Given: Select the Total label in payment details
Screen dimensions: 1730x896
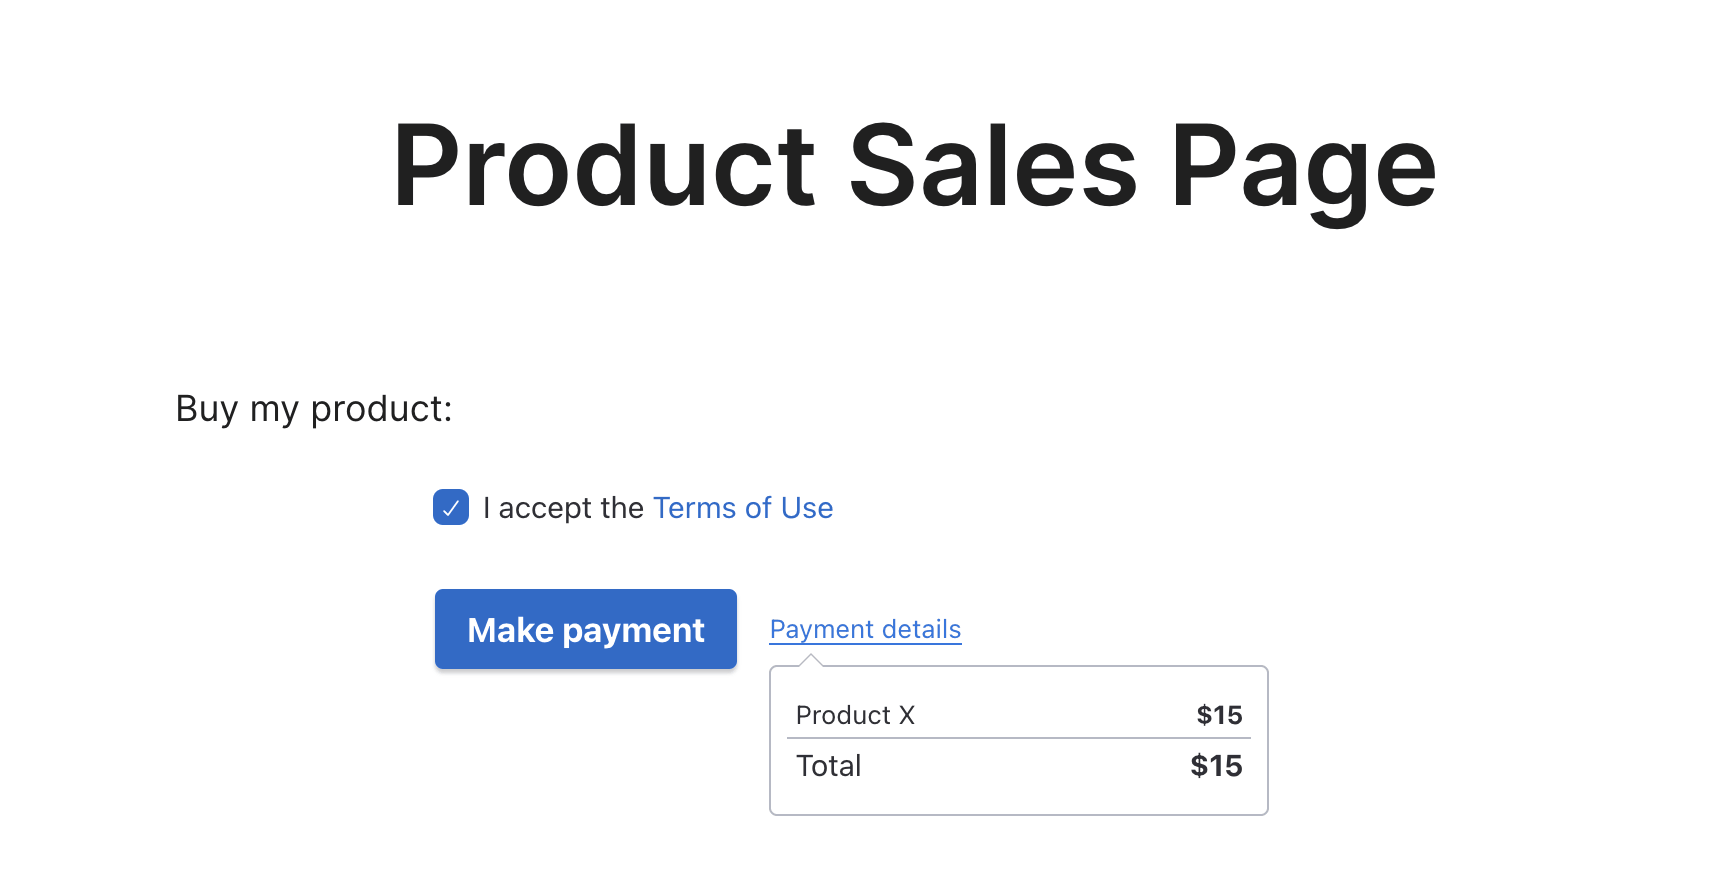Looking at the screenshot, I should click(828, 766).
